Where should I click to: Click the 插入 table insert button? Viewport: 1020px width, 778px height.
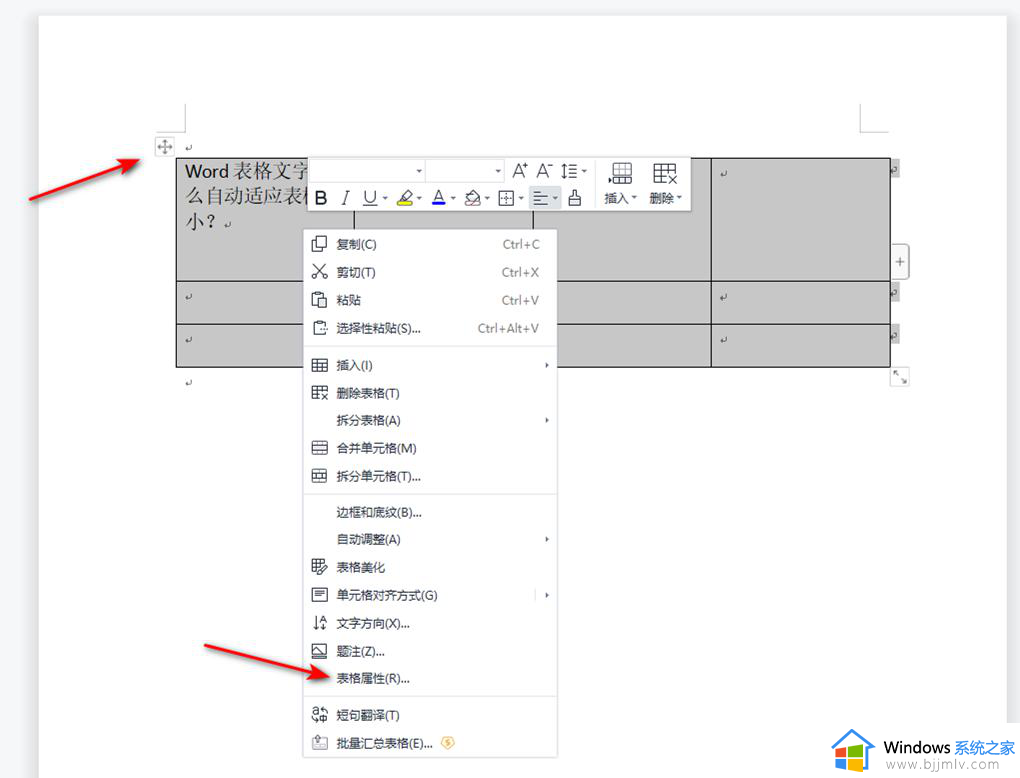click(x=621, y=184)
